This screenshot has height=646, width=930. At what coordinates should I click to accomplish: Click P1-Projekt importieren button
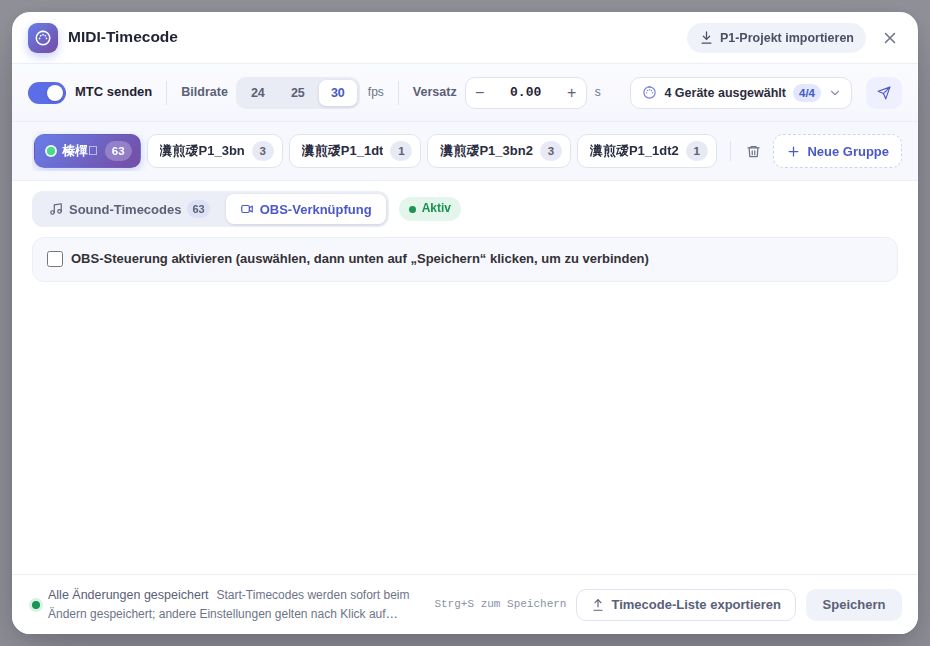(776, 38)
